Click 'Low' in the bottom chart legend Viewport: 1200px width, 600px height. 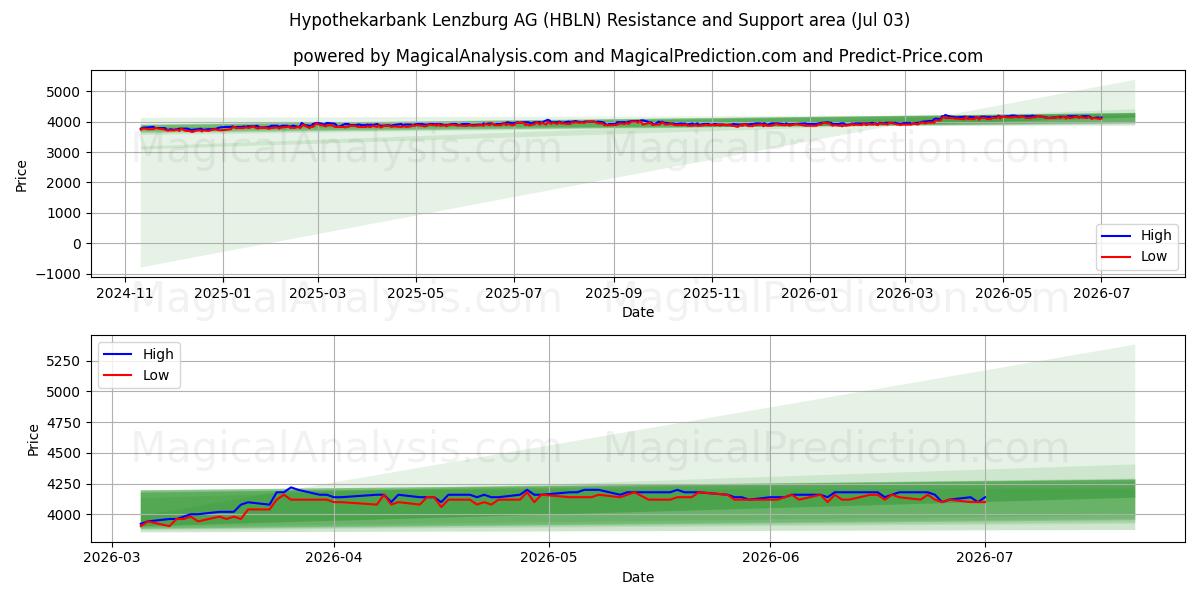(157, 375)
